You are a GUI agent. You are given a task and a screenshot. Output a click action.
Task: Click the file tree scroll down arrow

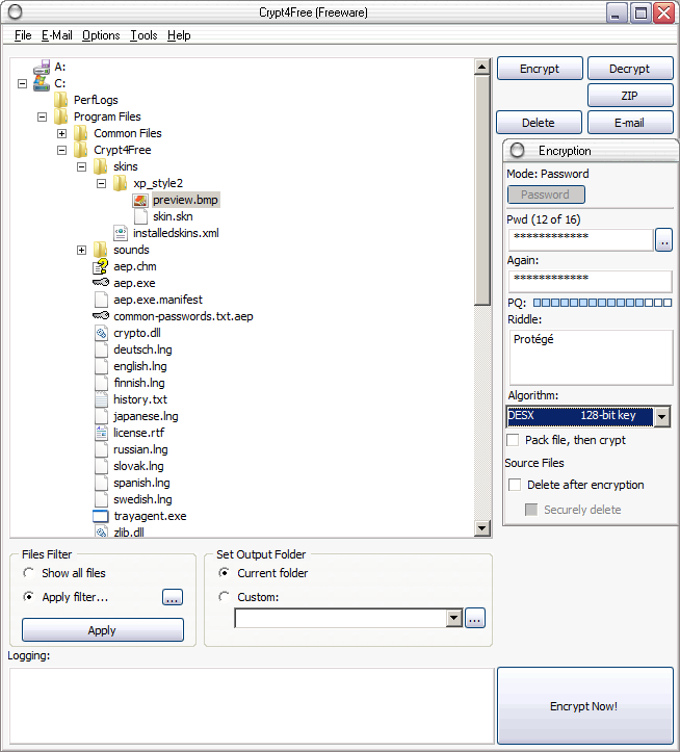(482, 528)
